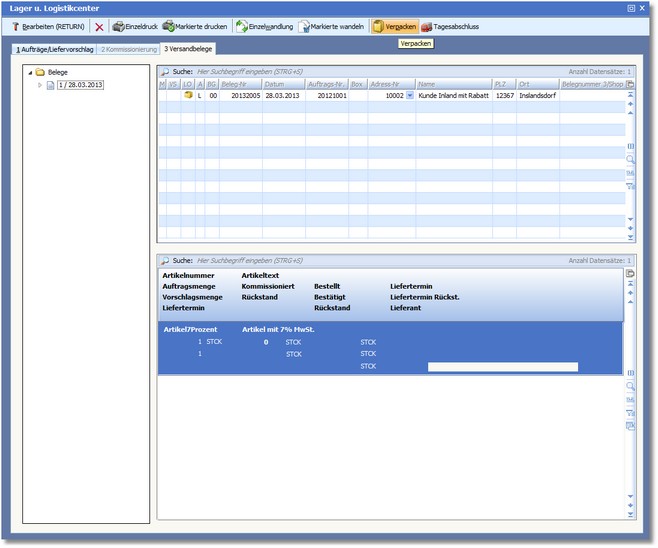Open the Adress-Nr dropdown in the 10002 row
The width and height of the screenshot is (658, 548).
[x=410, y=96]
